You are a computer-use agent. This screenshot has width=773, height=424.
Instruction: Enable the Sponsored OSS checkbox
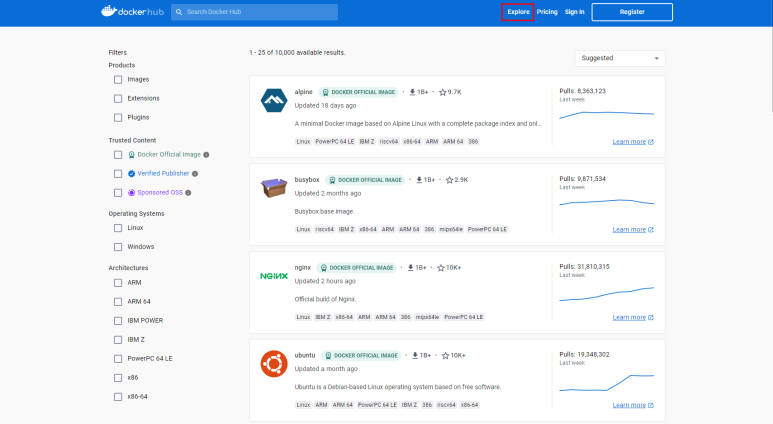(118, 193)
